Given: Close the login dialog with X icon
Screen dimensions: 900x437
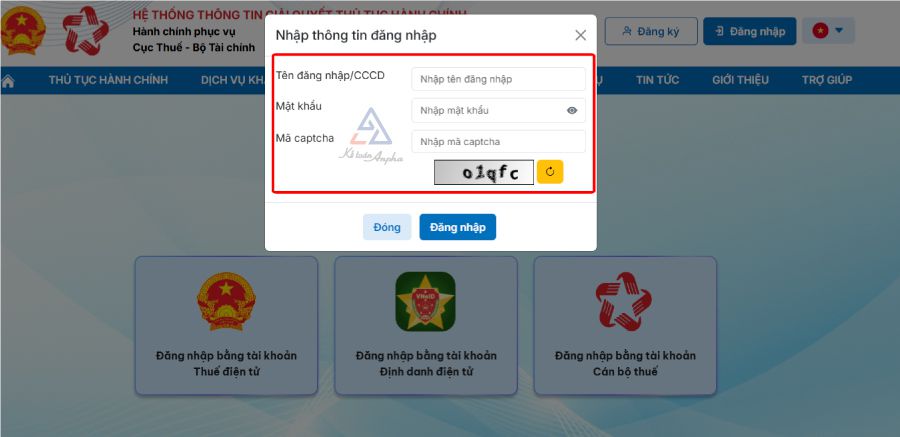Looking at the screenshot, I should 580,36.
